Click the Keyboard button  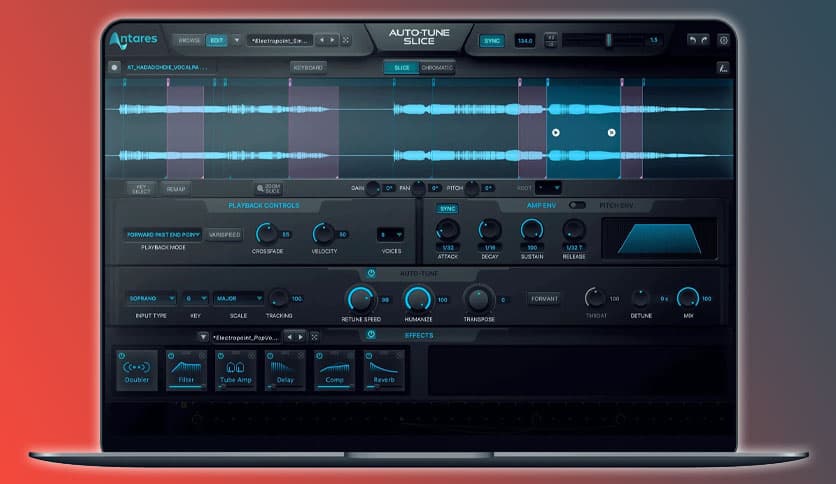tap(308, 68)
